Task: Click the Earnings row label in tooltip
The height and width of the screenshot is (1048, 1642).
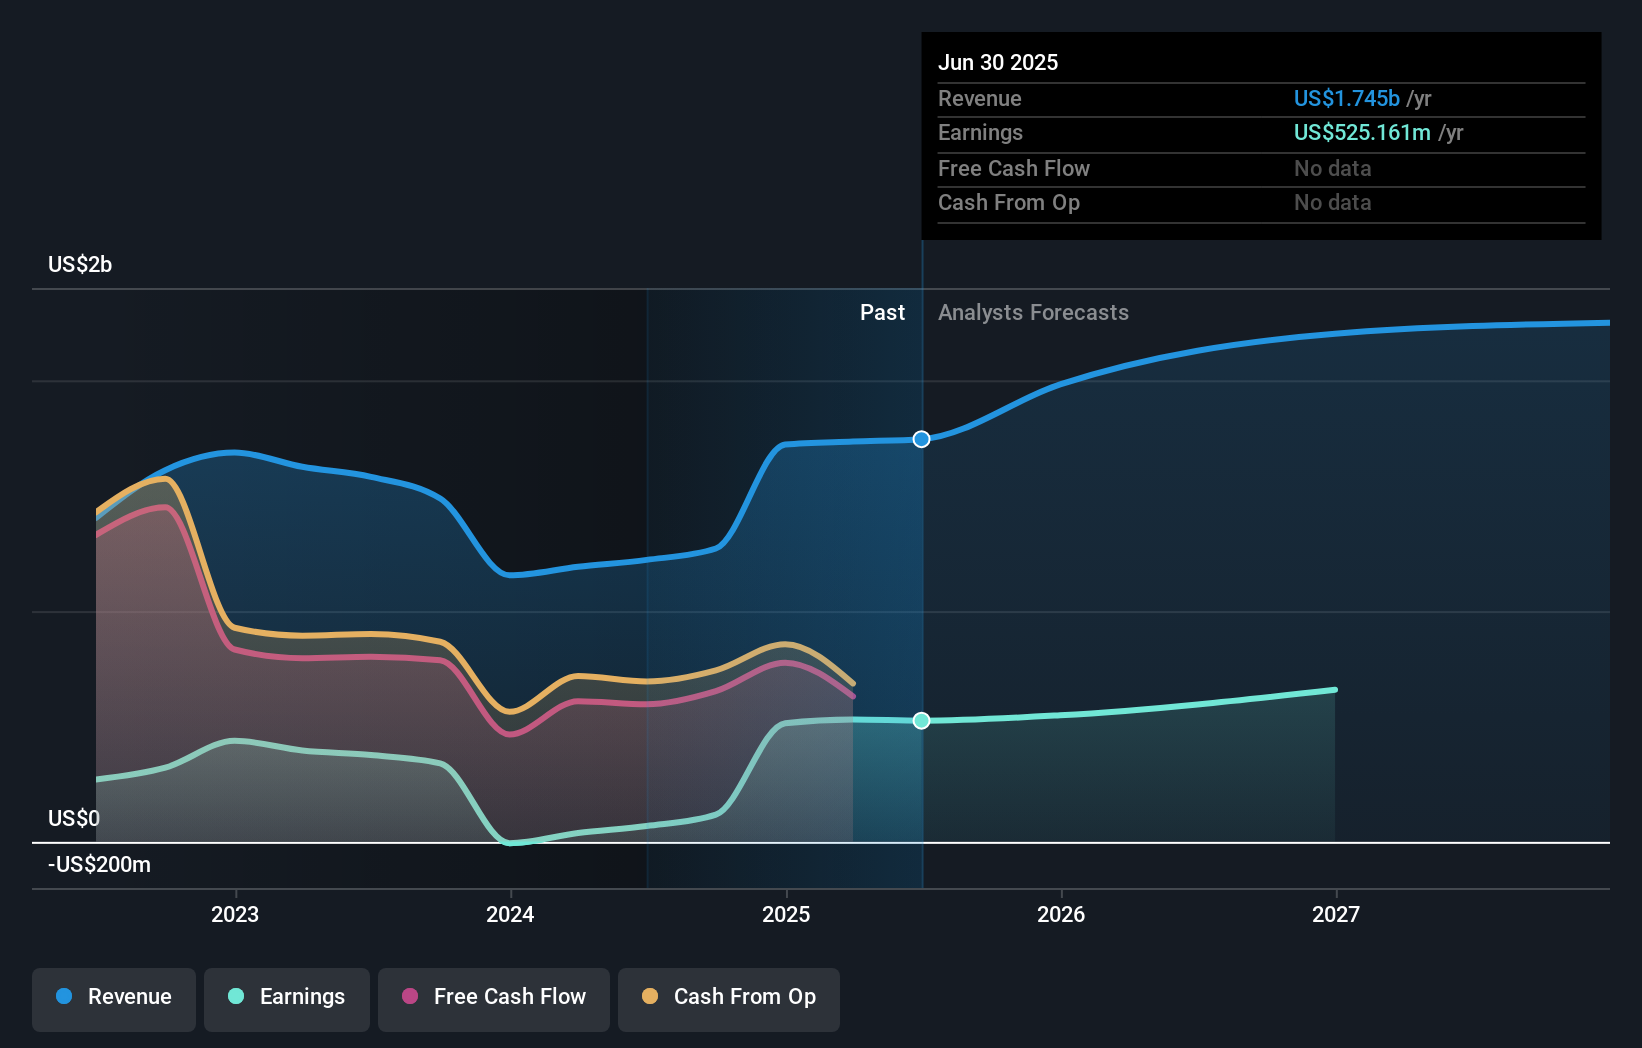Action: [980, 132]
